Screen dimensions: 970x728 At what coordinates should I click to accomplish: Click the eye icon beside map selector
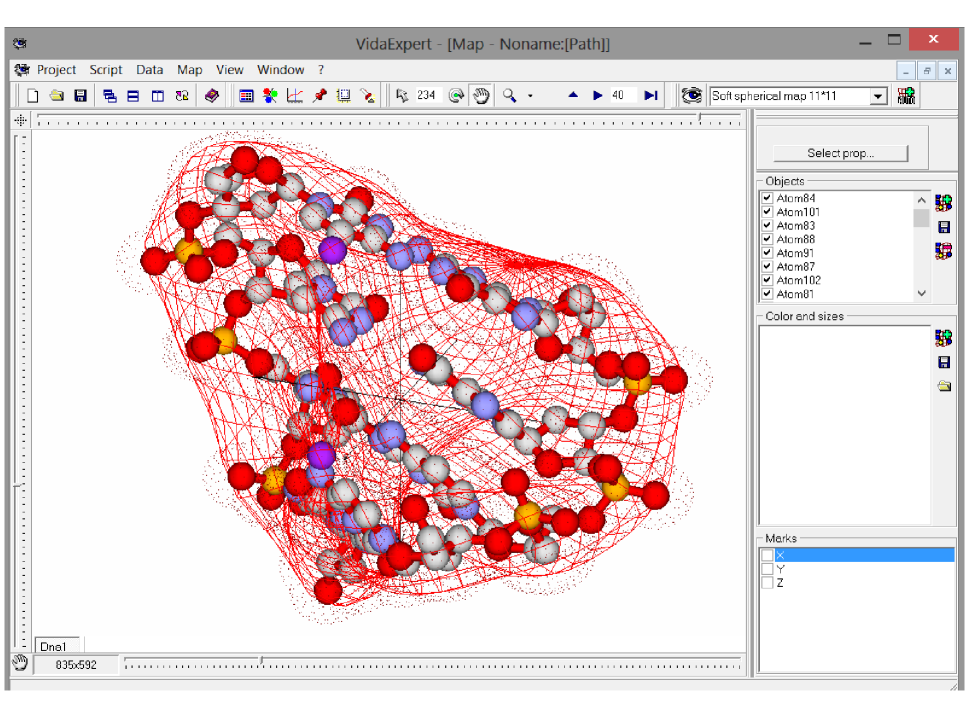pos(691,96)
